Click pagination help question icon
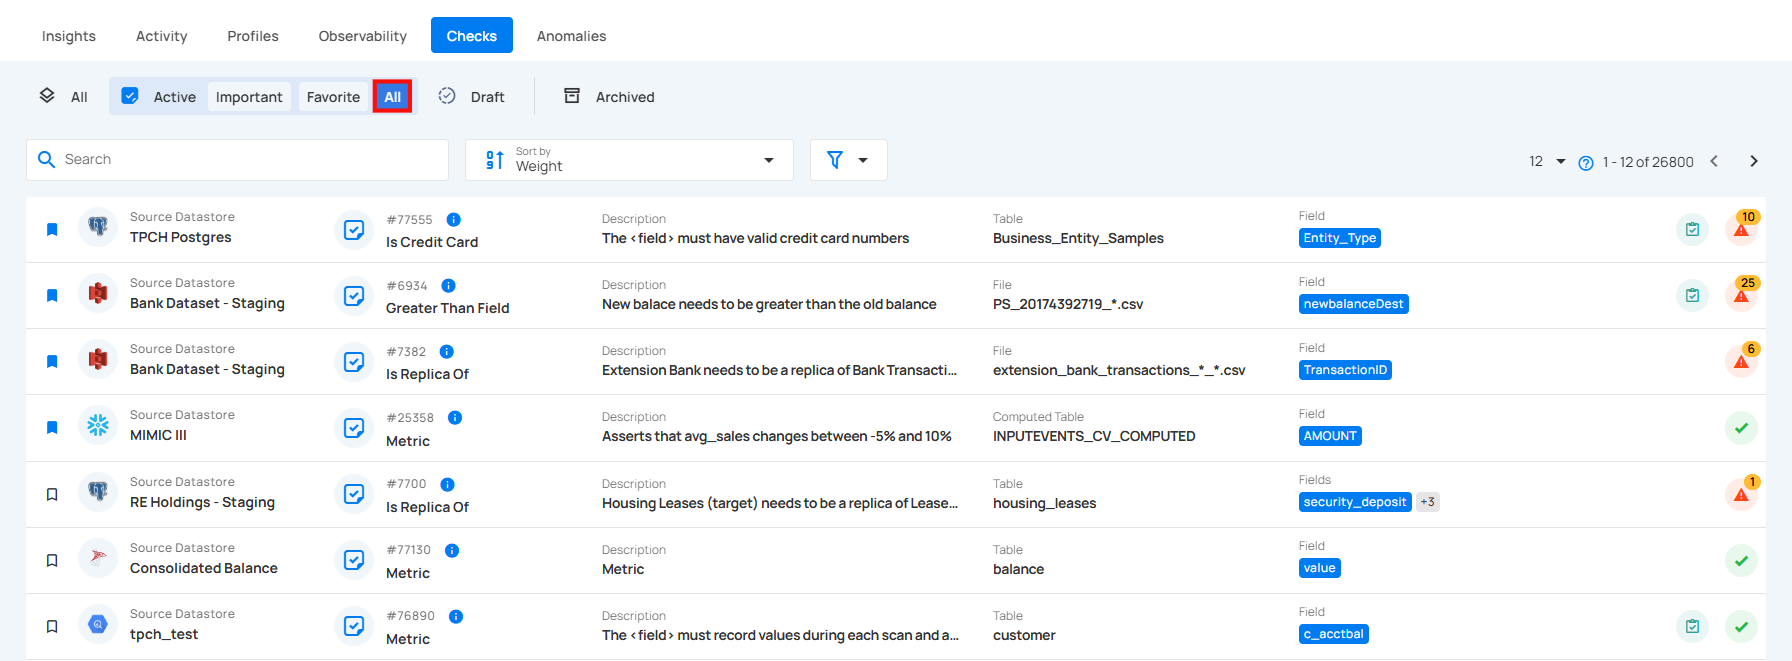 click(x=1586, y=163)
